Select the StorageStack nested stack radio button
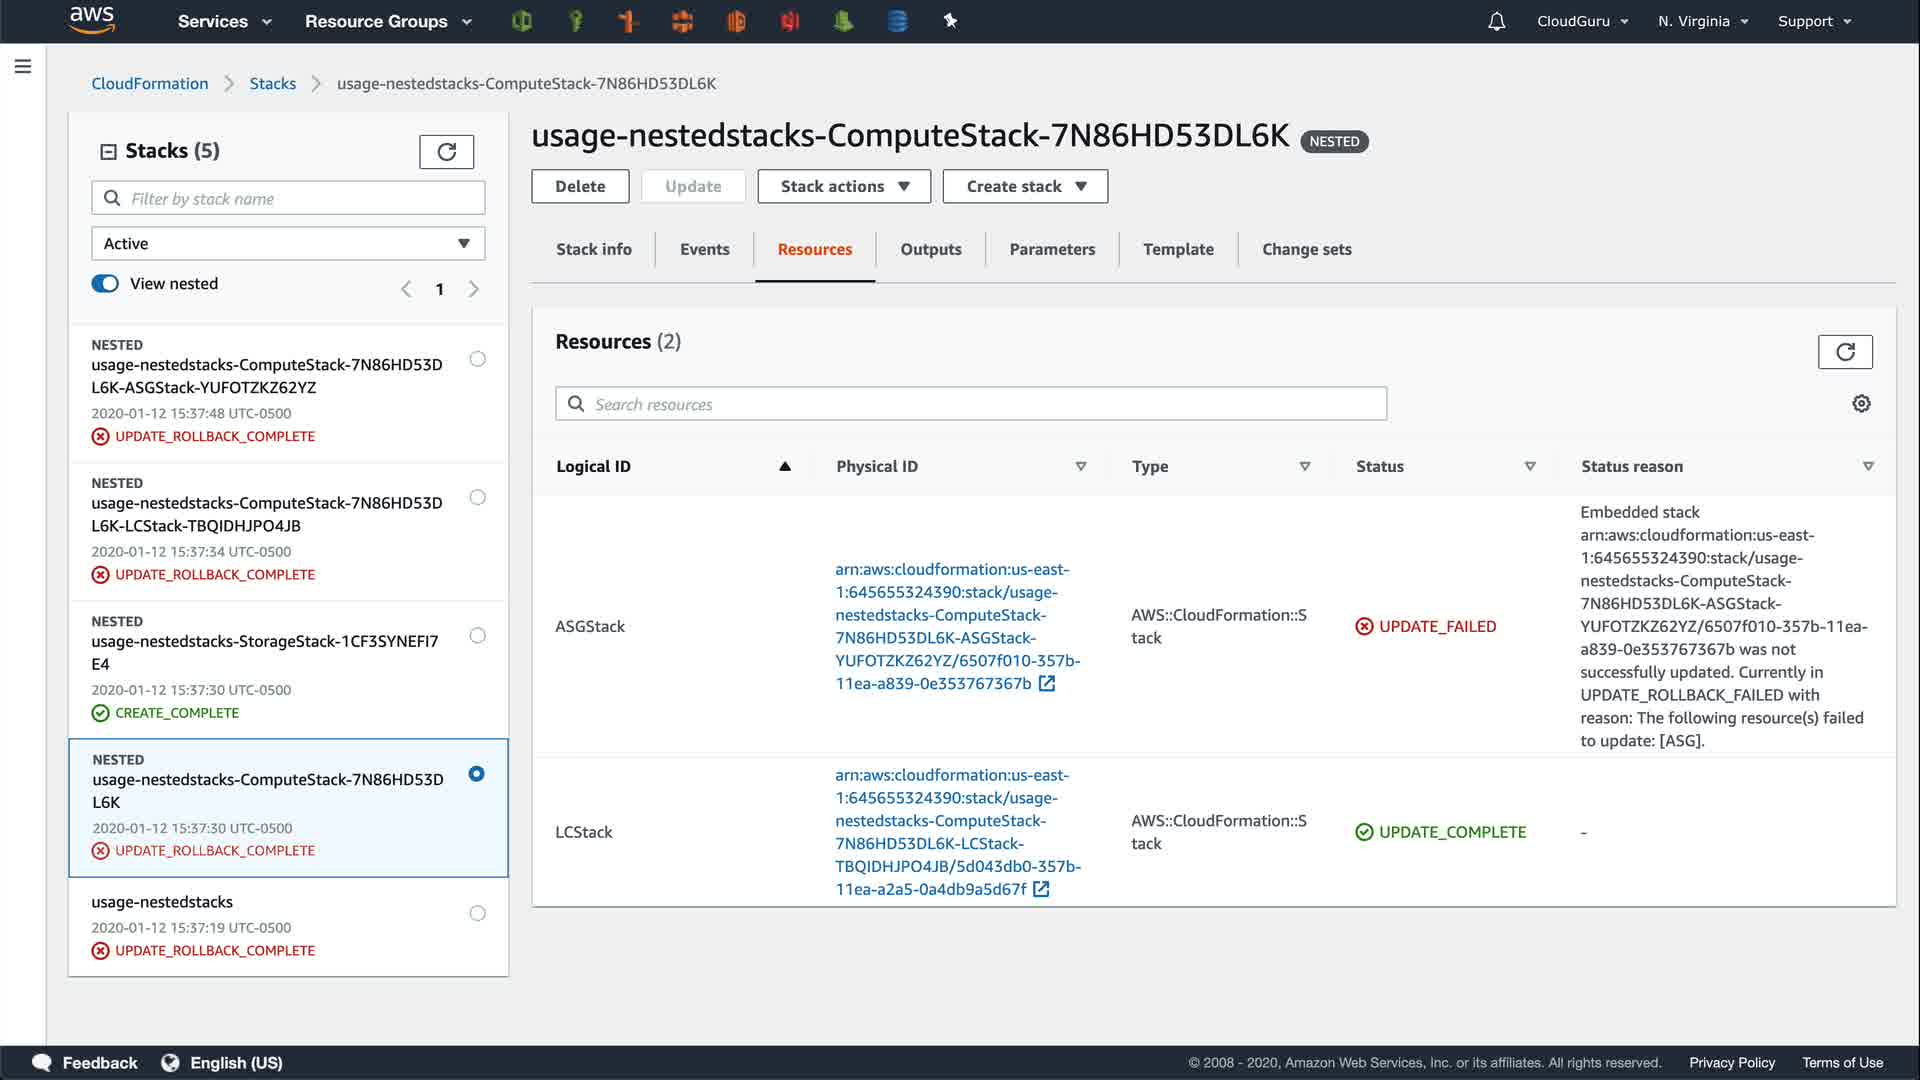The width and height of the screenshot is (1920, 1080). tap(477, 636)
